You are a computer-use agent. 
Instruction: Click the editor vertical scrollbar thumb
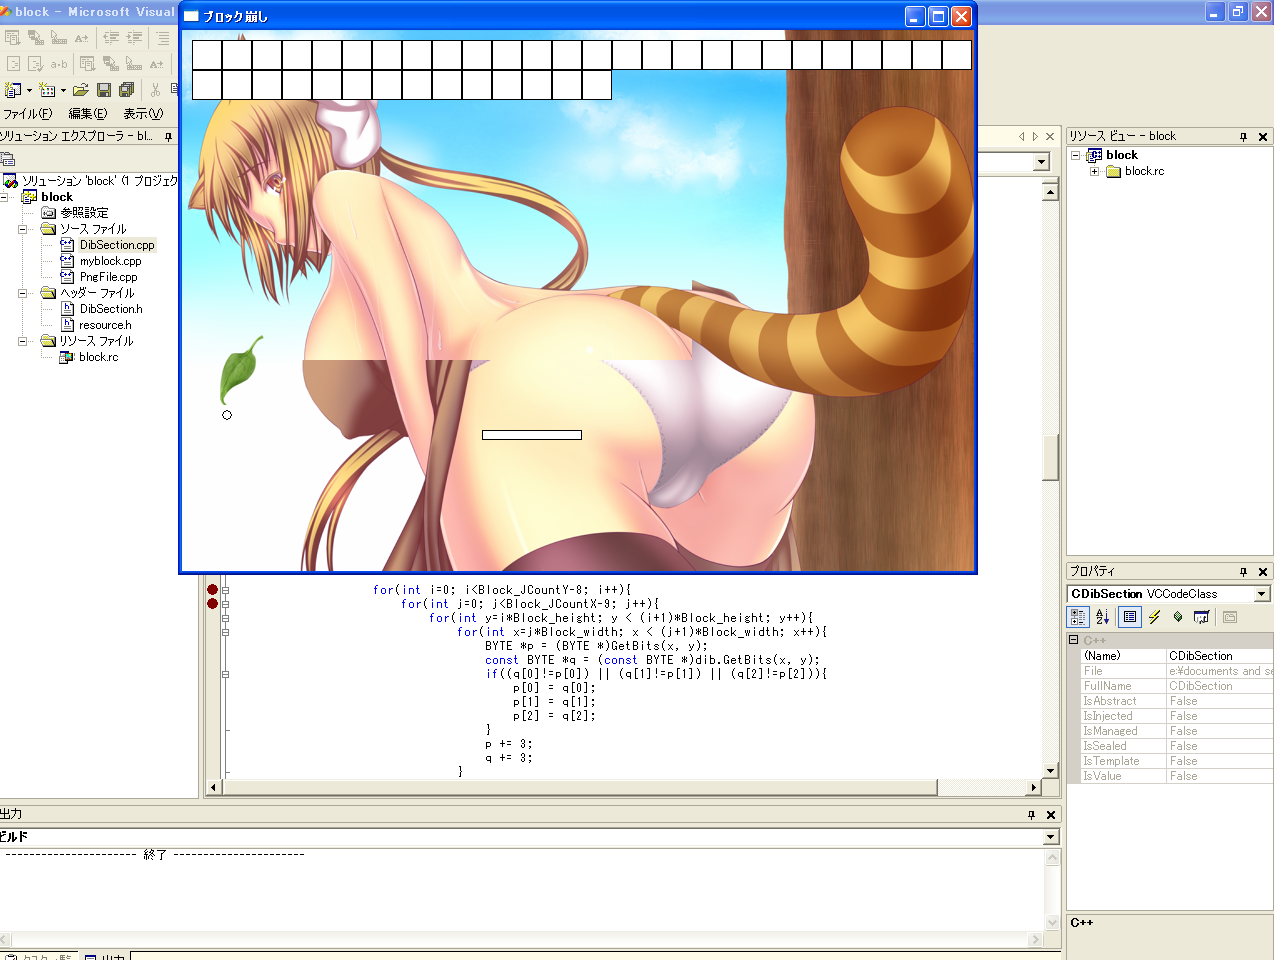(x=1050, y=458)
